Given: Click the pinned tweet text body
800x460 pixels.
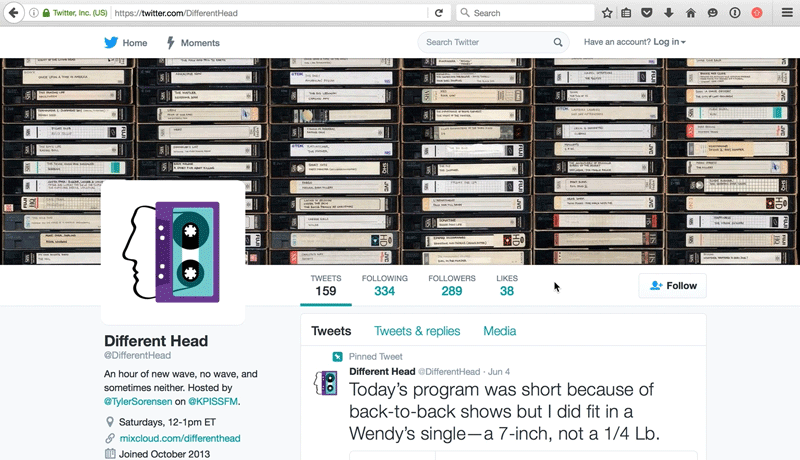Looking at the screenshot, I should pos(504,412).
